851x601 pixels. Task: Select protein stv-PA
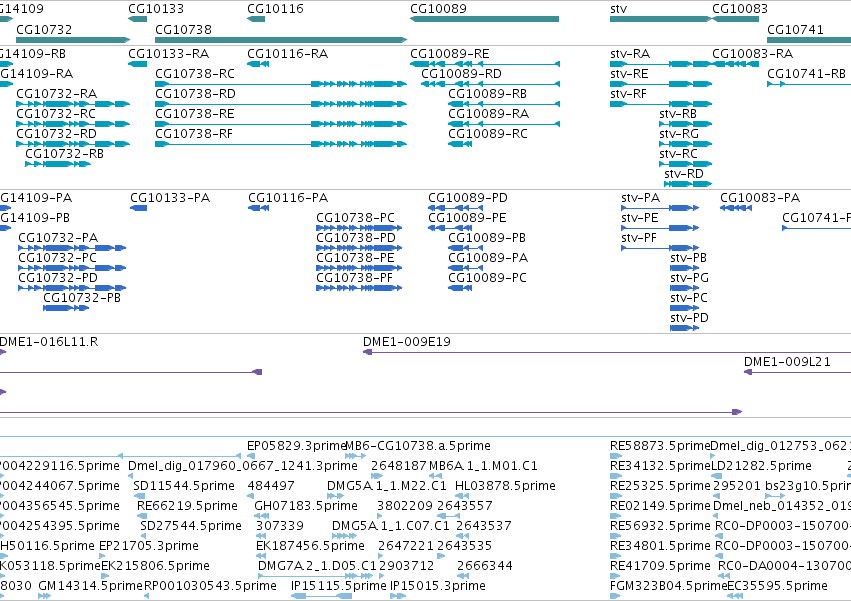(x=660, y=208)
